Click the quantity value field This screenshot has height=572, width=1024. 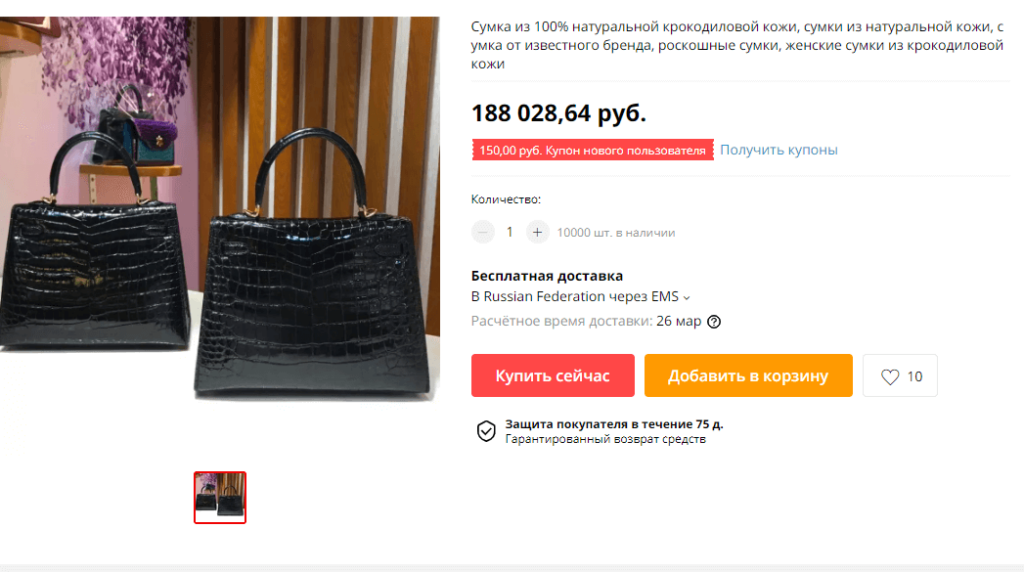click(x=510, y=232)
